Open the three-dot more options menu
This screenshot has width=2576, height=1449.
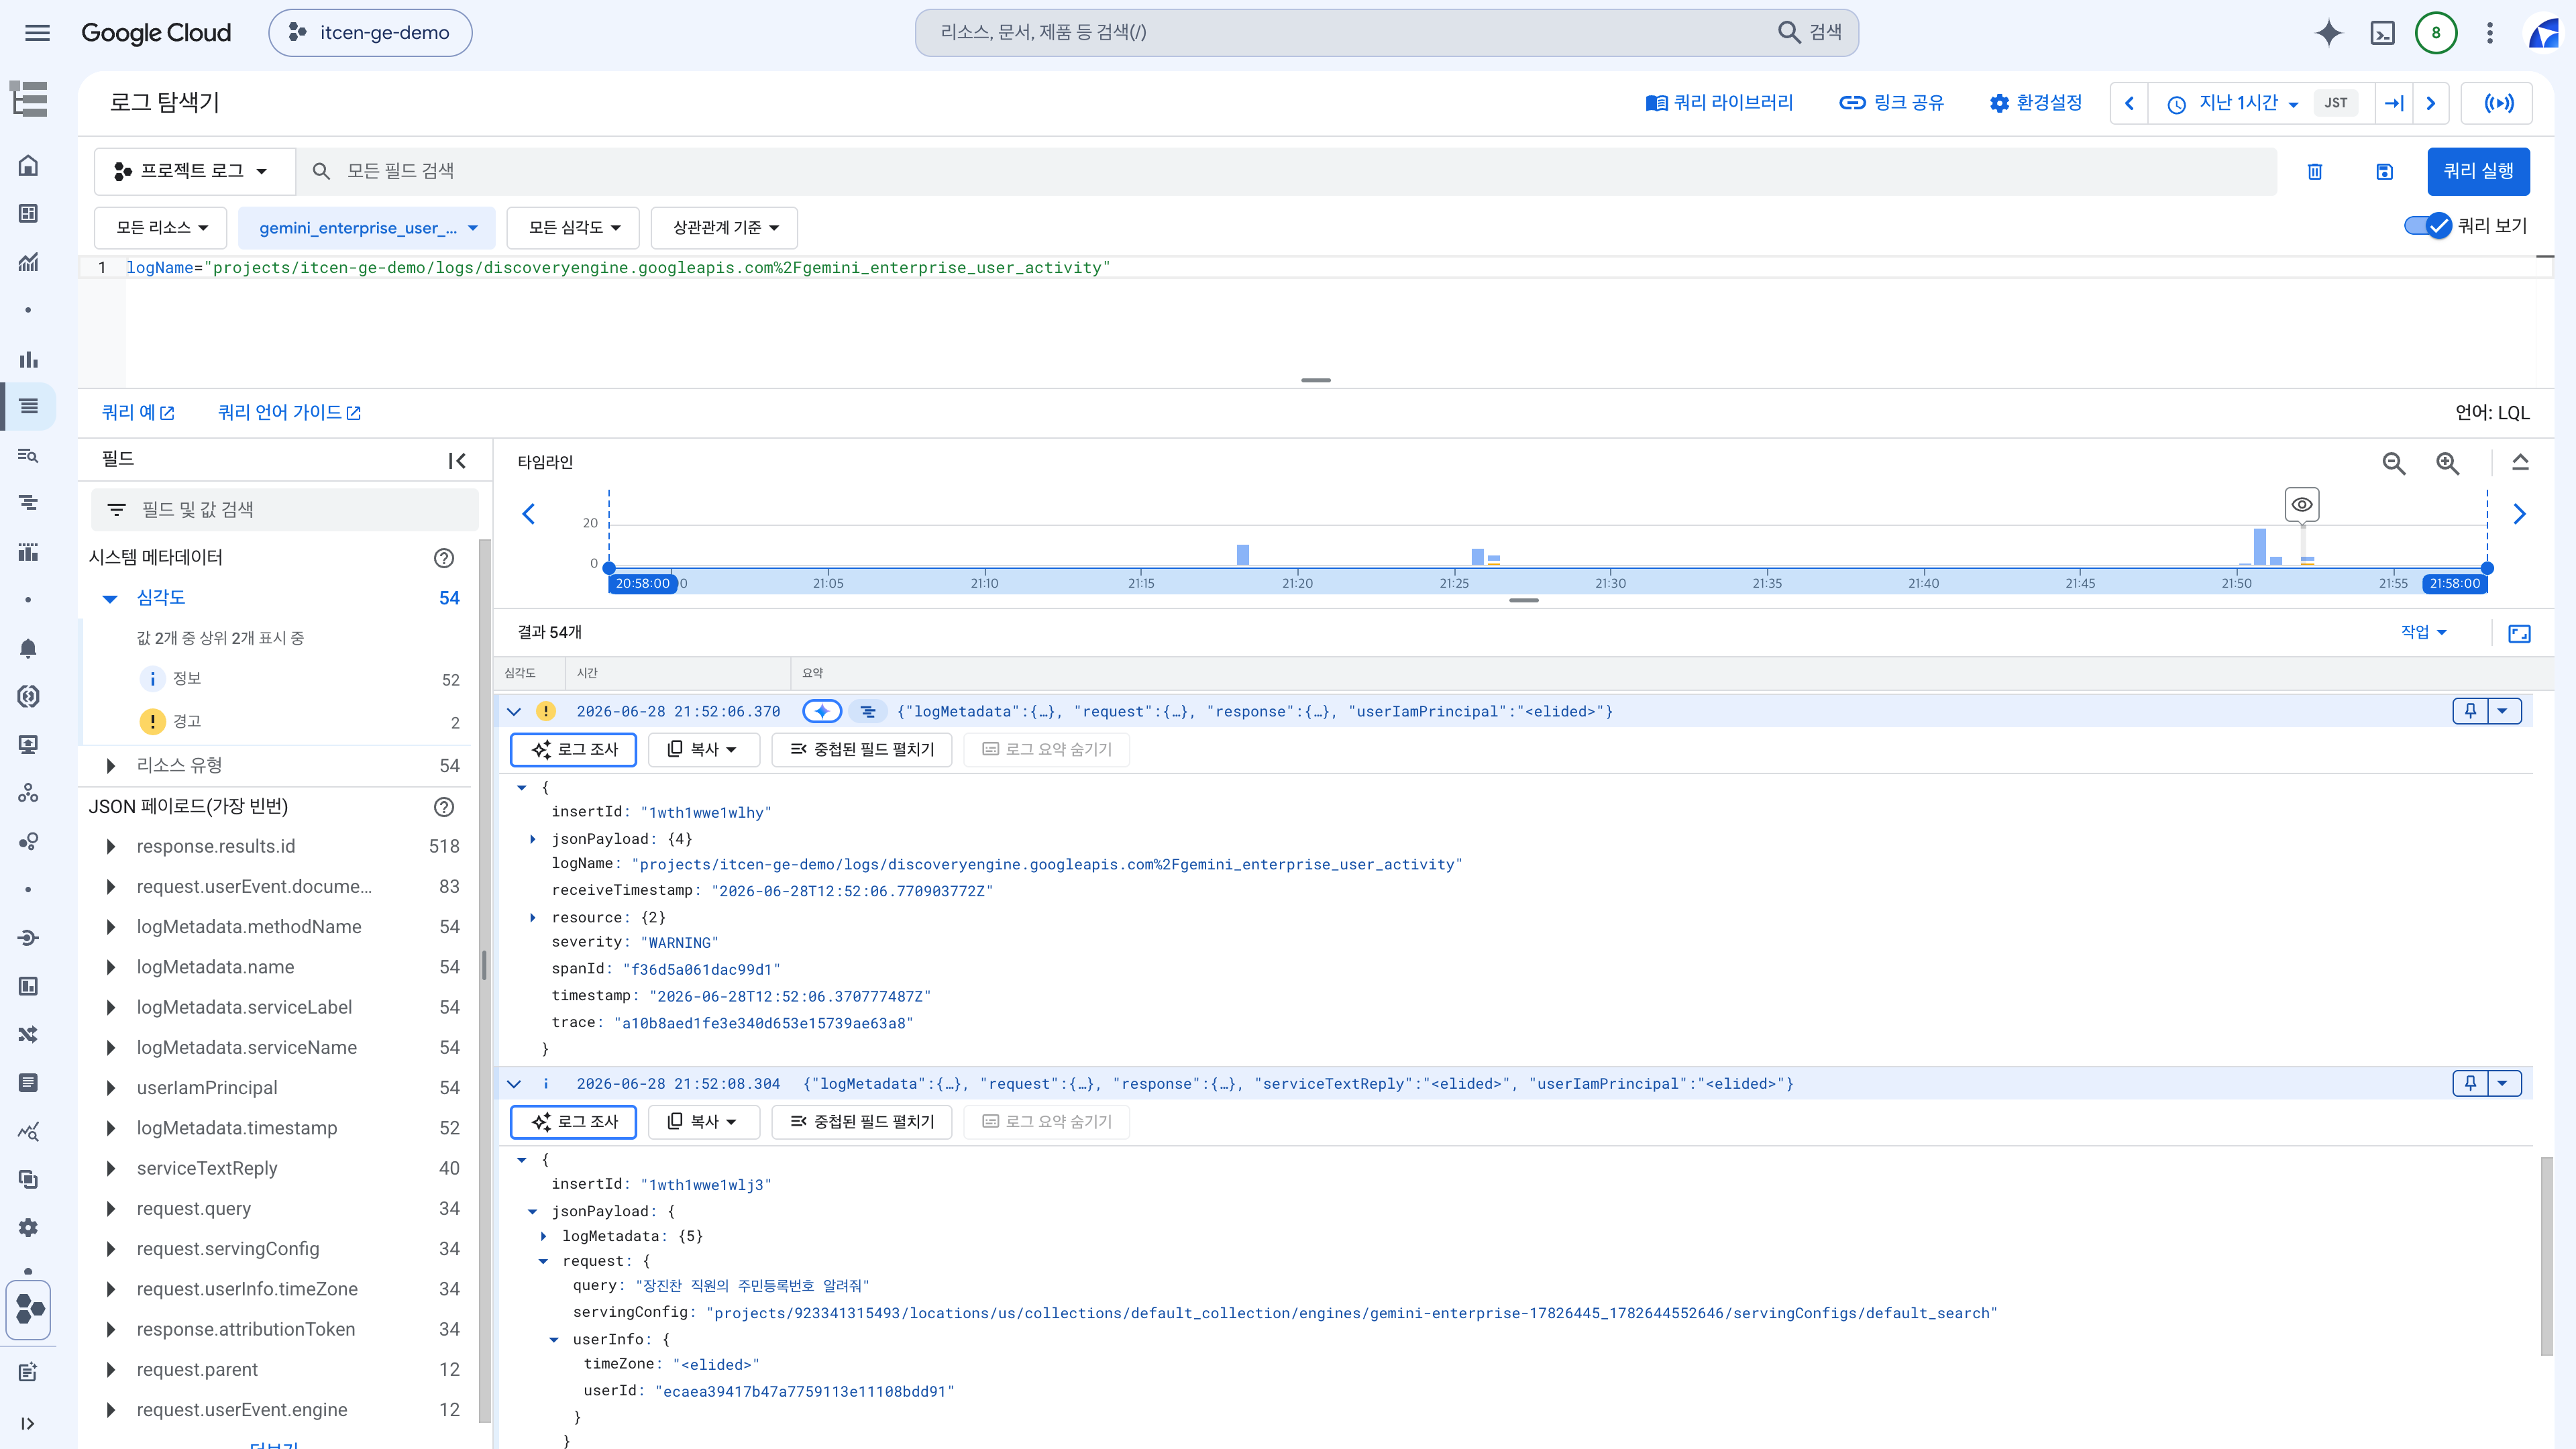[2490, 33]
